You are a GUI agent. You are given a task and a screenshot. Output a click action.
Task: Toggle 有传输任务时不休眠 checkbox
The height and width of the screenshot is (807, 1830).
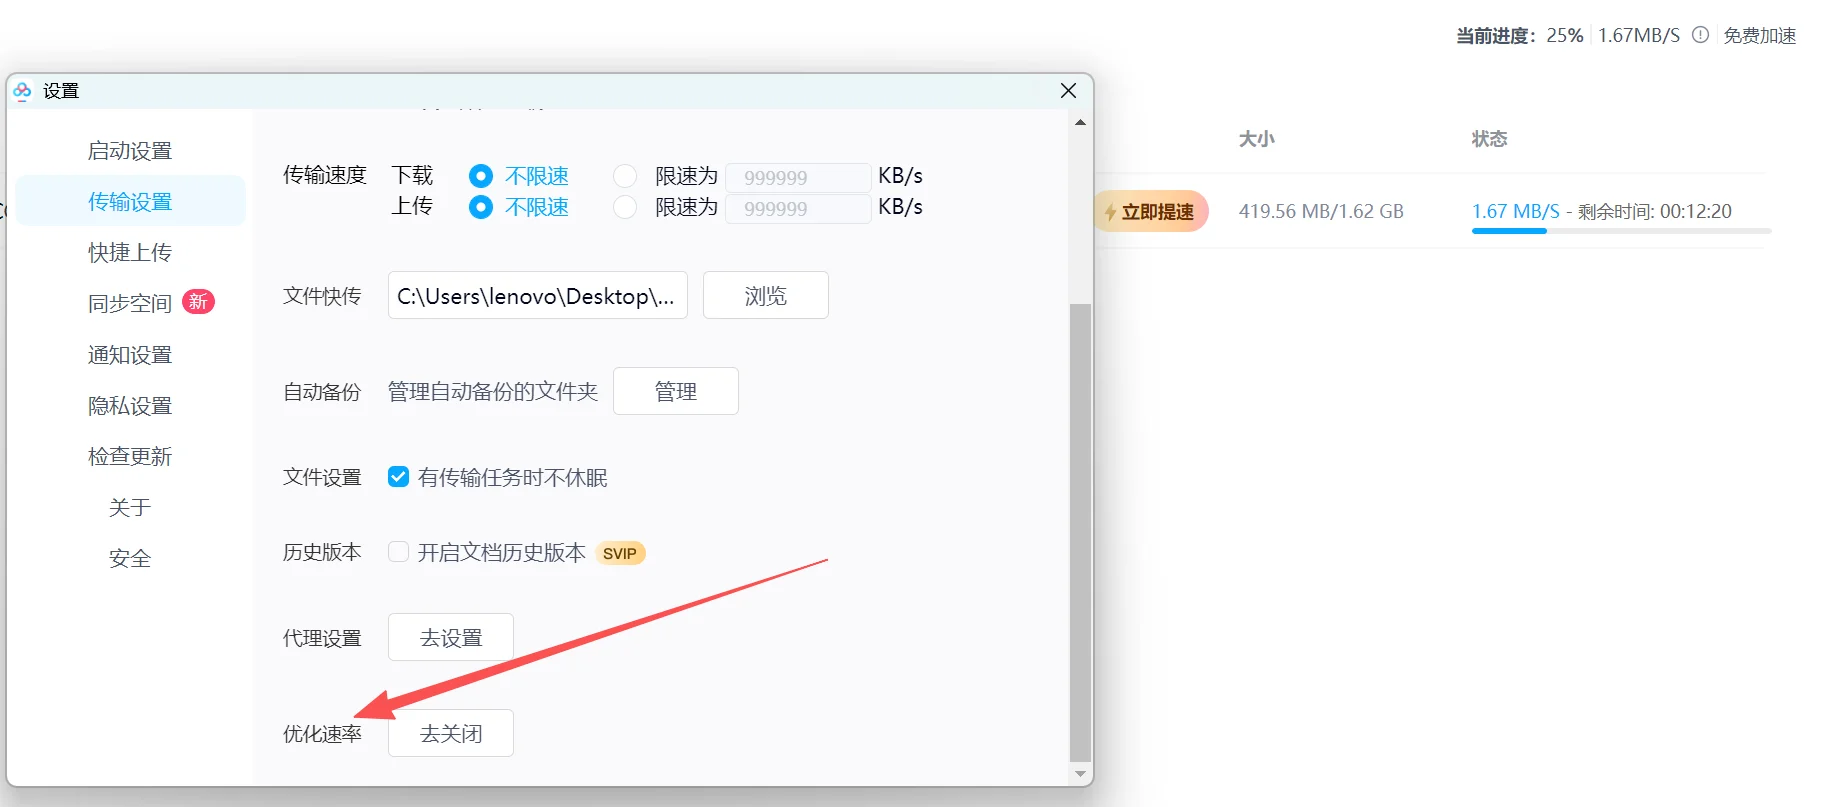(398, 477)
